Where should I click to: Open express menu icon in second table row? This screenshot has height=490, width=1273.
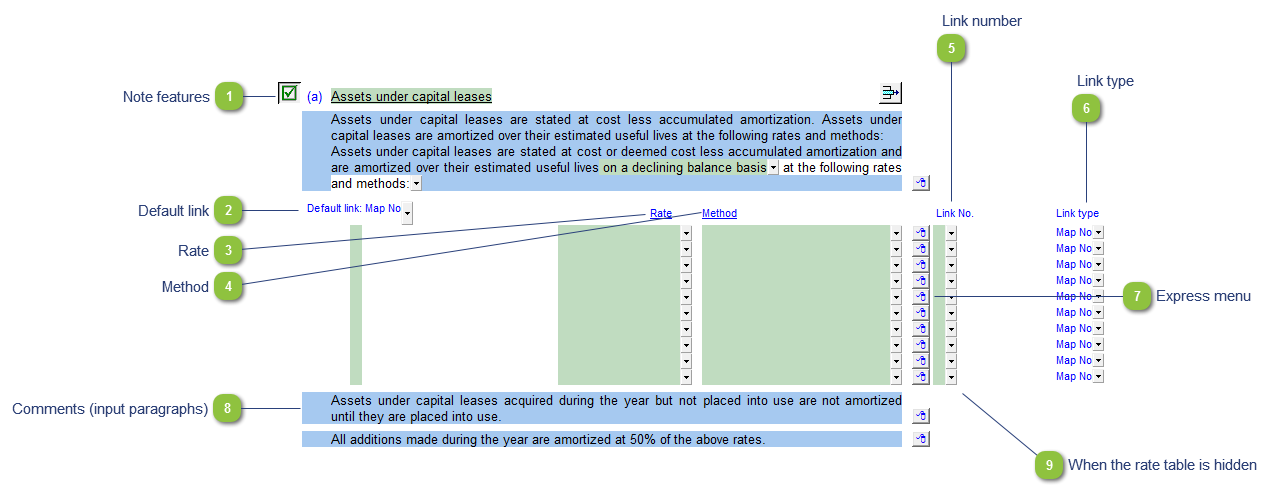(921, 249)
